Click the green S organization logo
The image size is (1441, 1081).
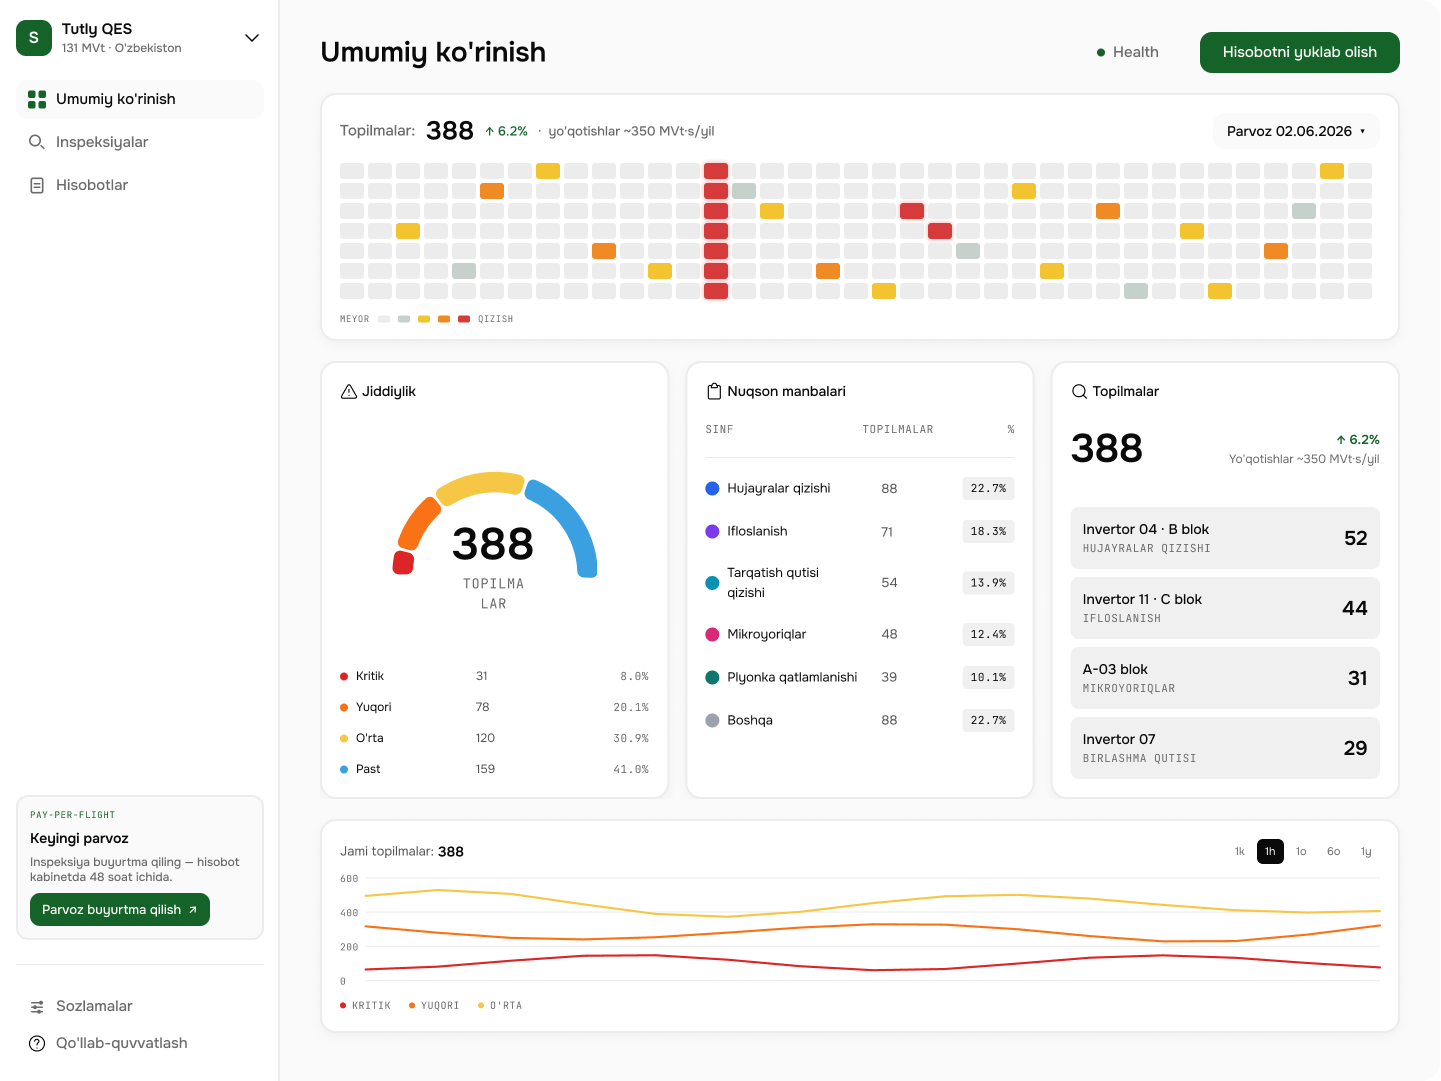point(34,38)
